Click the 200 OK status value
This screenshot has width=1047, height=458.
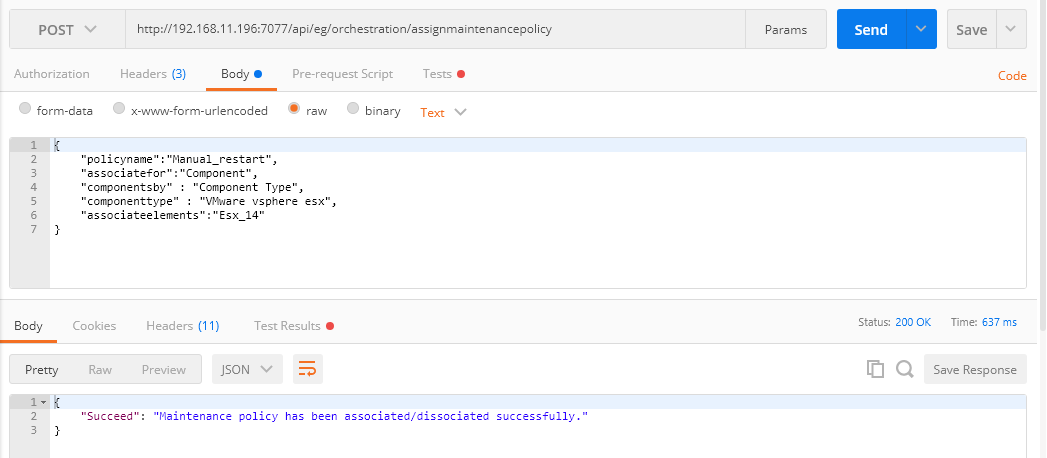tap(913, 322)
